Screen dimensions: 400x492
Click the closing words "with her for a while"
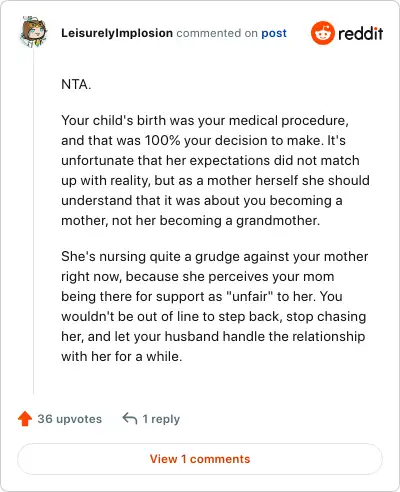click(x=120, y=356)
